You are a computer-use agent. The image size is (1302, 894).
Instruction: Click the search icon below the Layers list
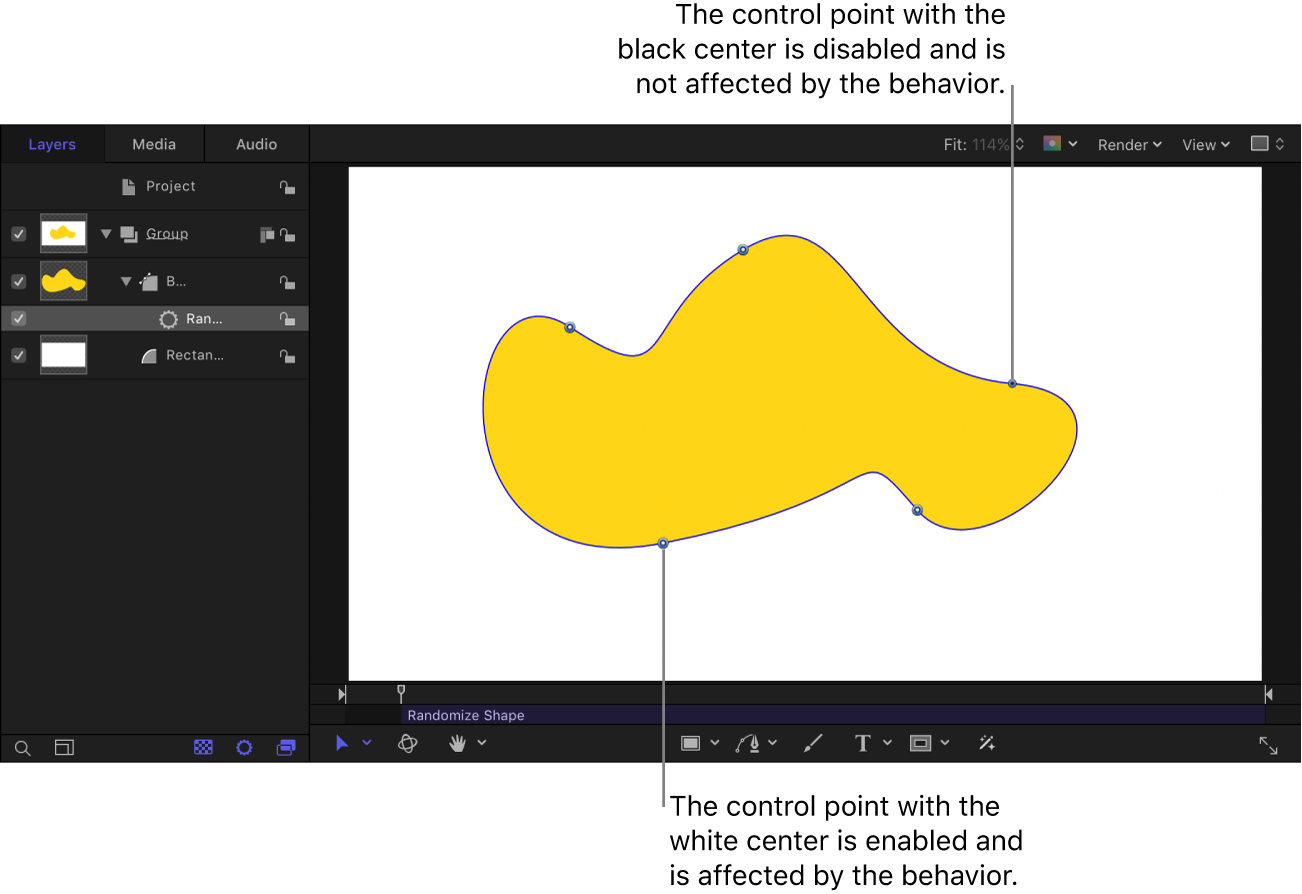tap(22, 747)
